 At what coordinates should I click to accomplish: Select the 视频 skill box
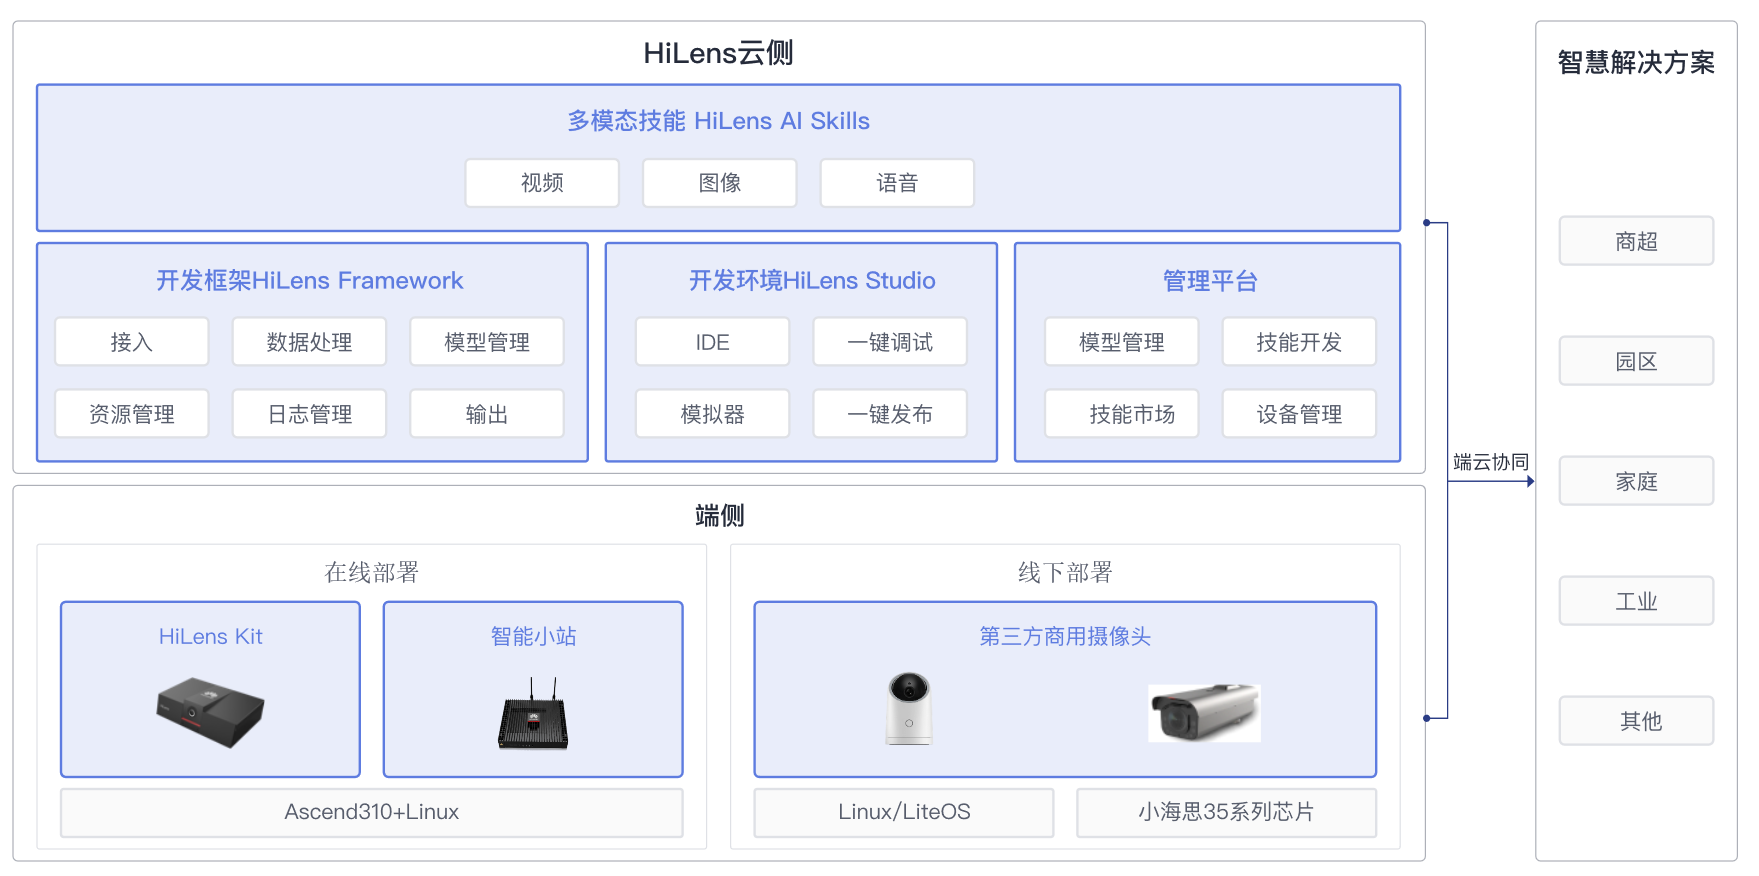(542, 183)
